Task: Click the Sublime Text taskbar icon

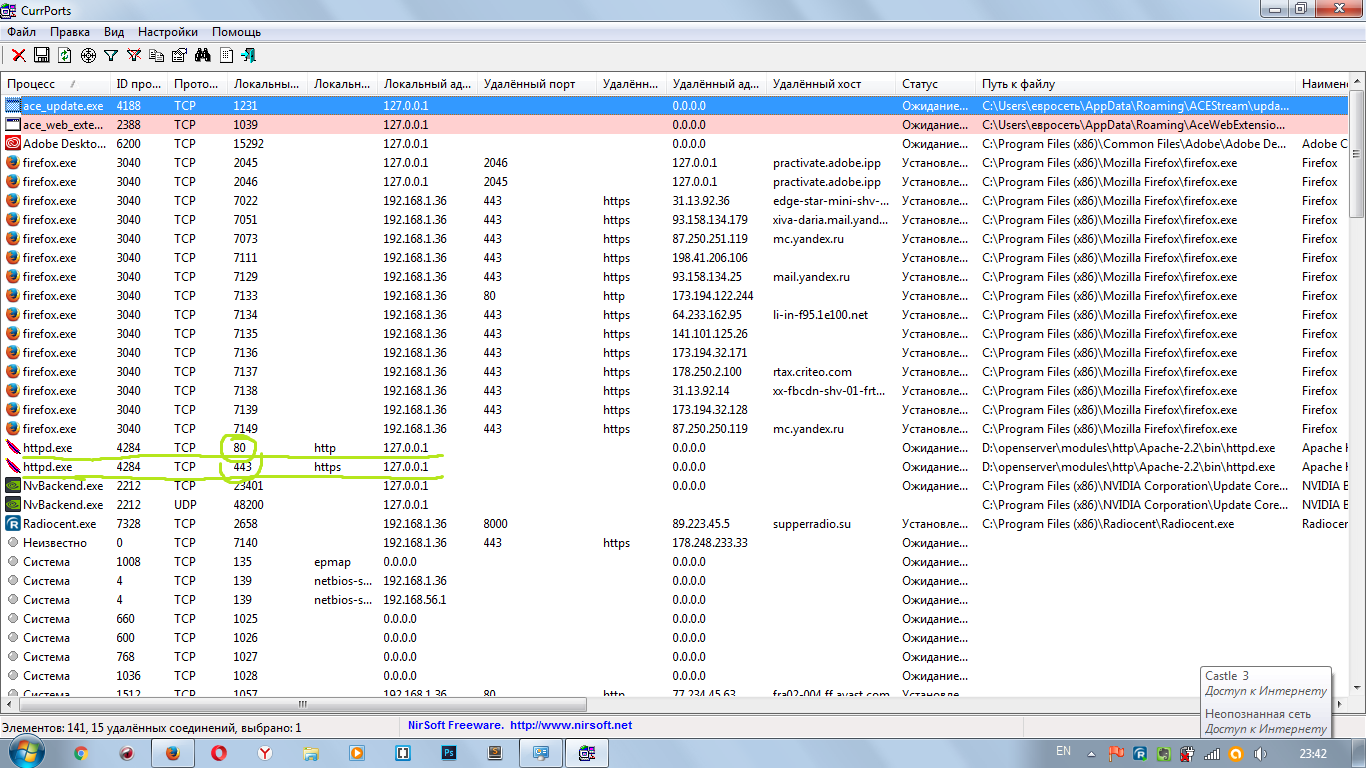Action: (495, 753)
